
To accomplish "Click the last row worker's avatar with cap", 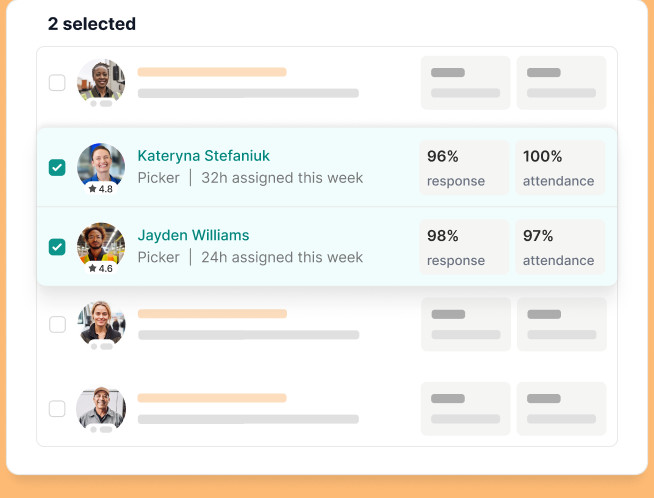I will (x=101, y=406).
